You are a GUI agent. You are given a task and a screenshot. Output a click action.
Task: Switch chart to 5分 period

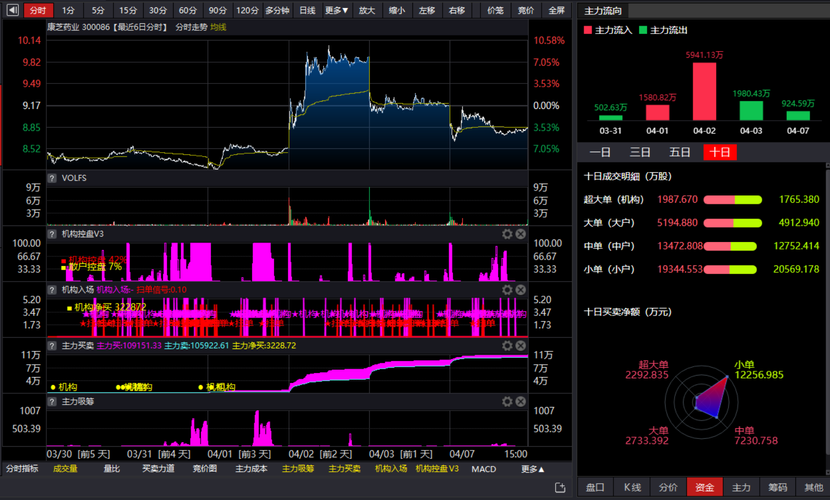tap(98, 10)
